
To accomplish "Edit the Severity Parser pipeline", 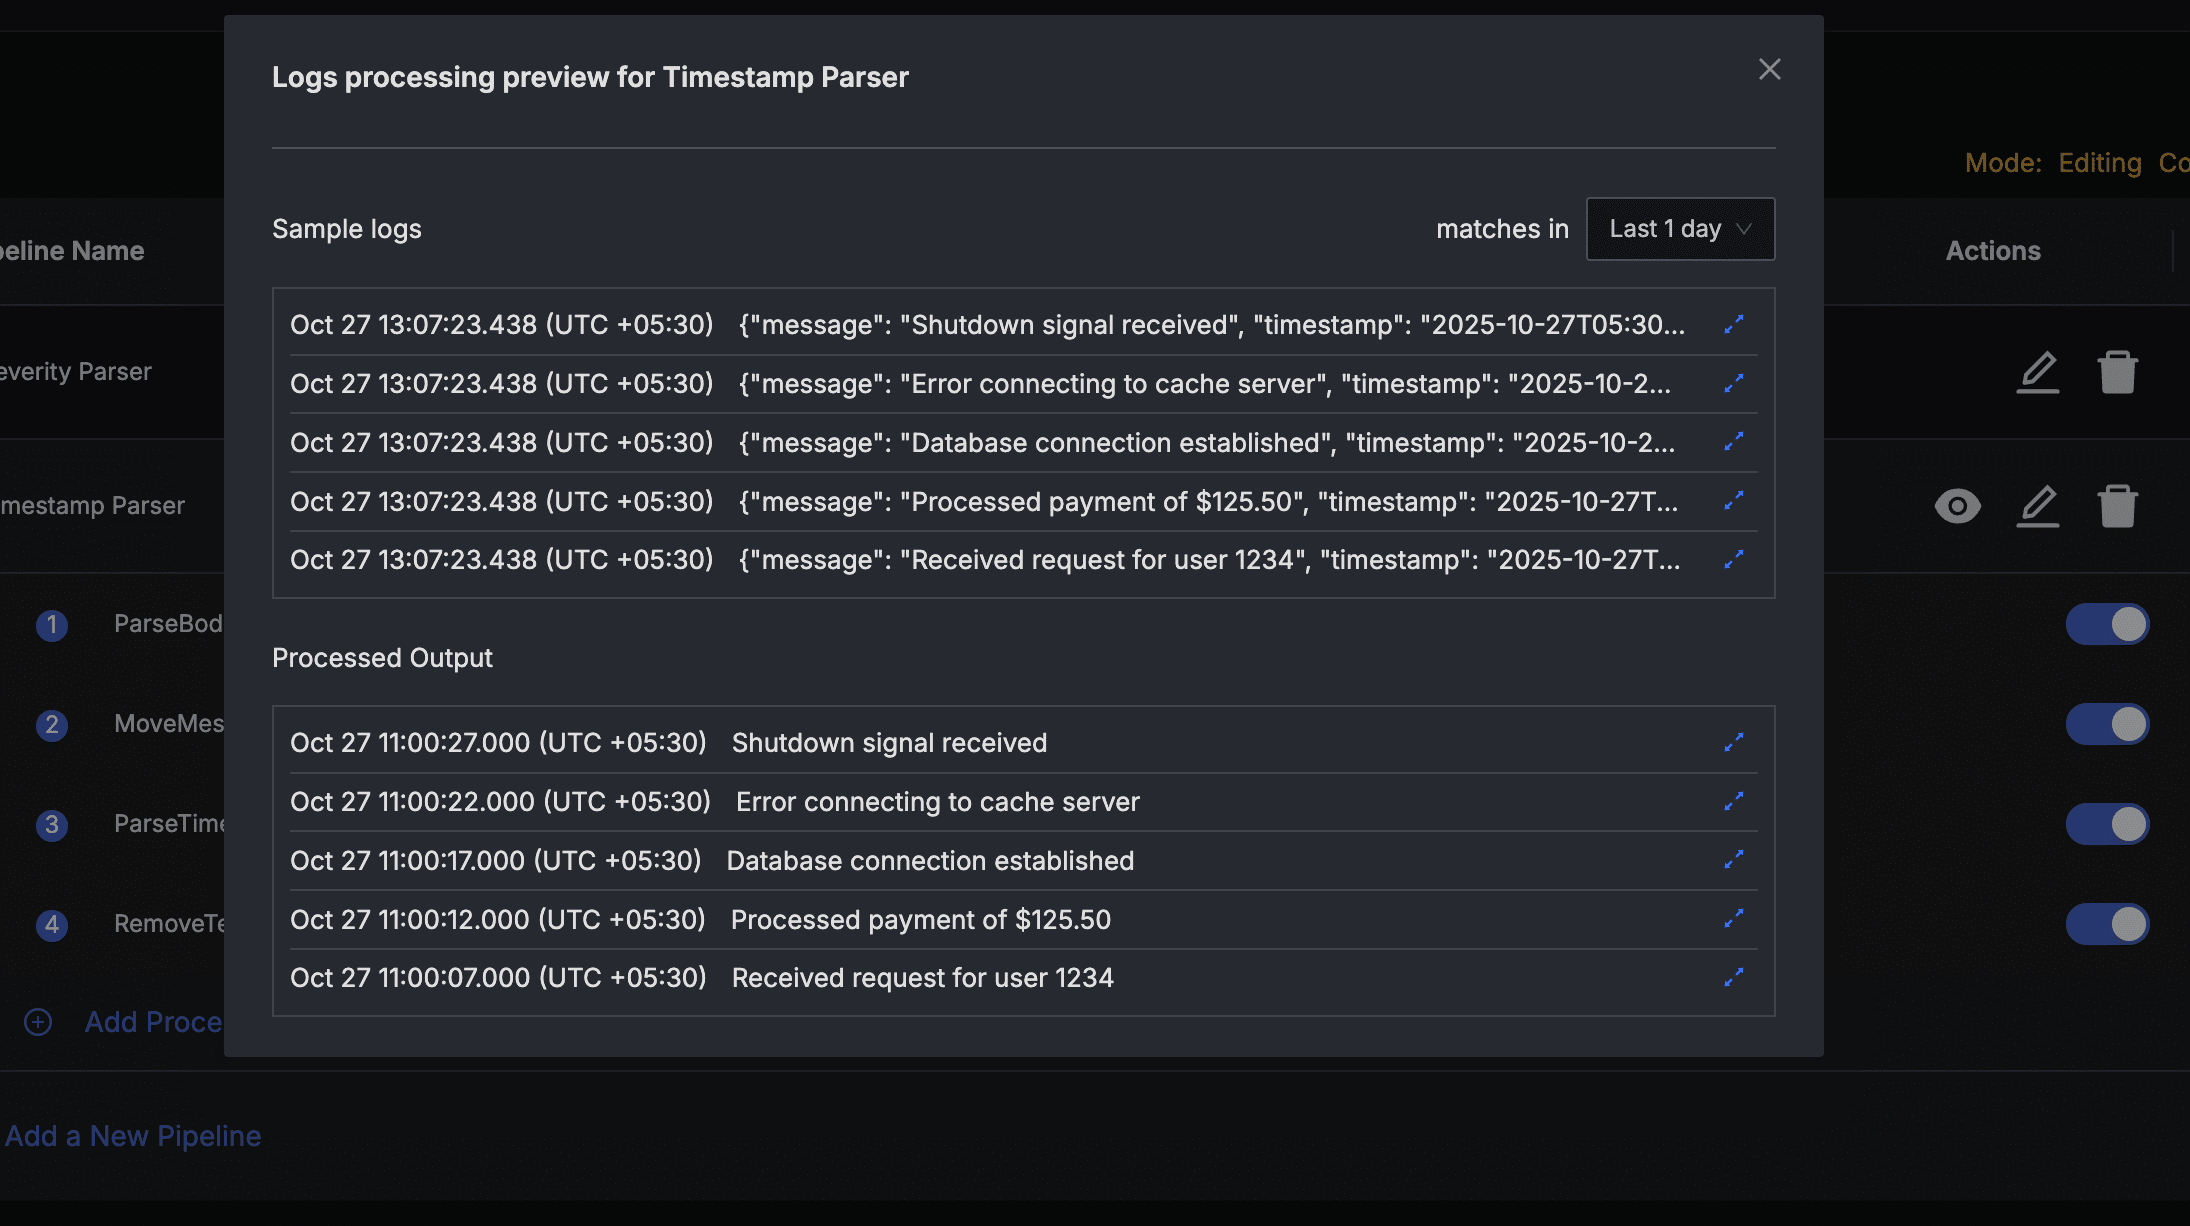I will (2037, 371).
